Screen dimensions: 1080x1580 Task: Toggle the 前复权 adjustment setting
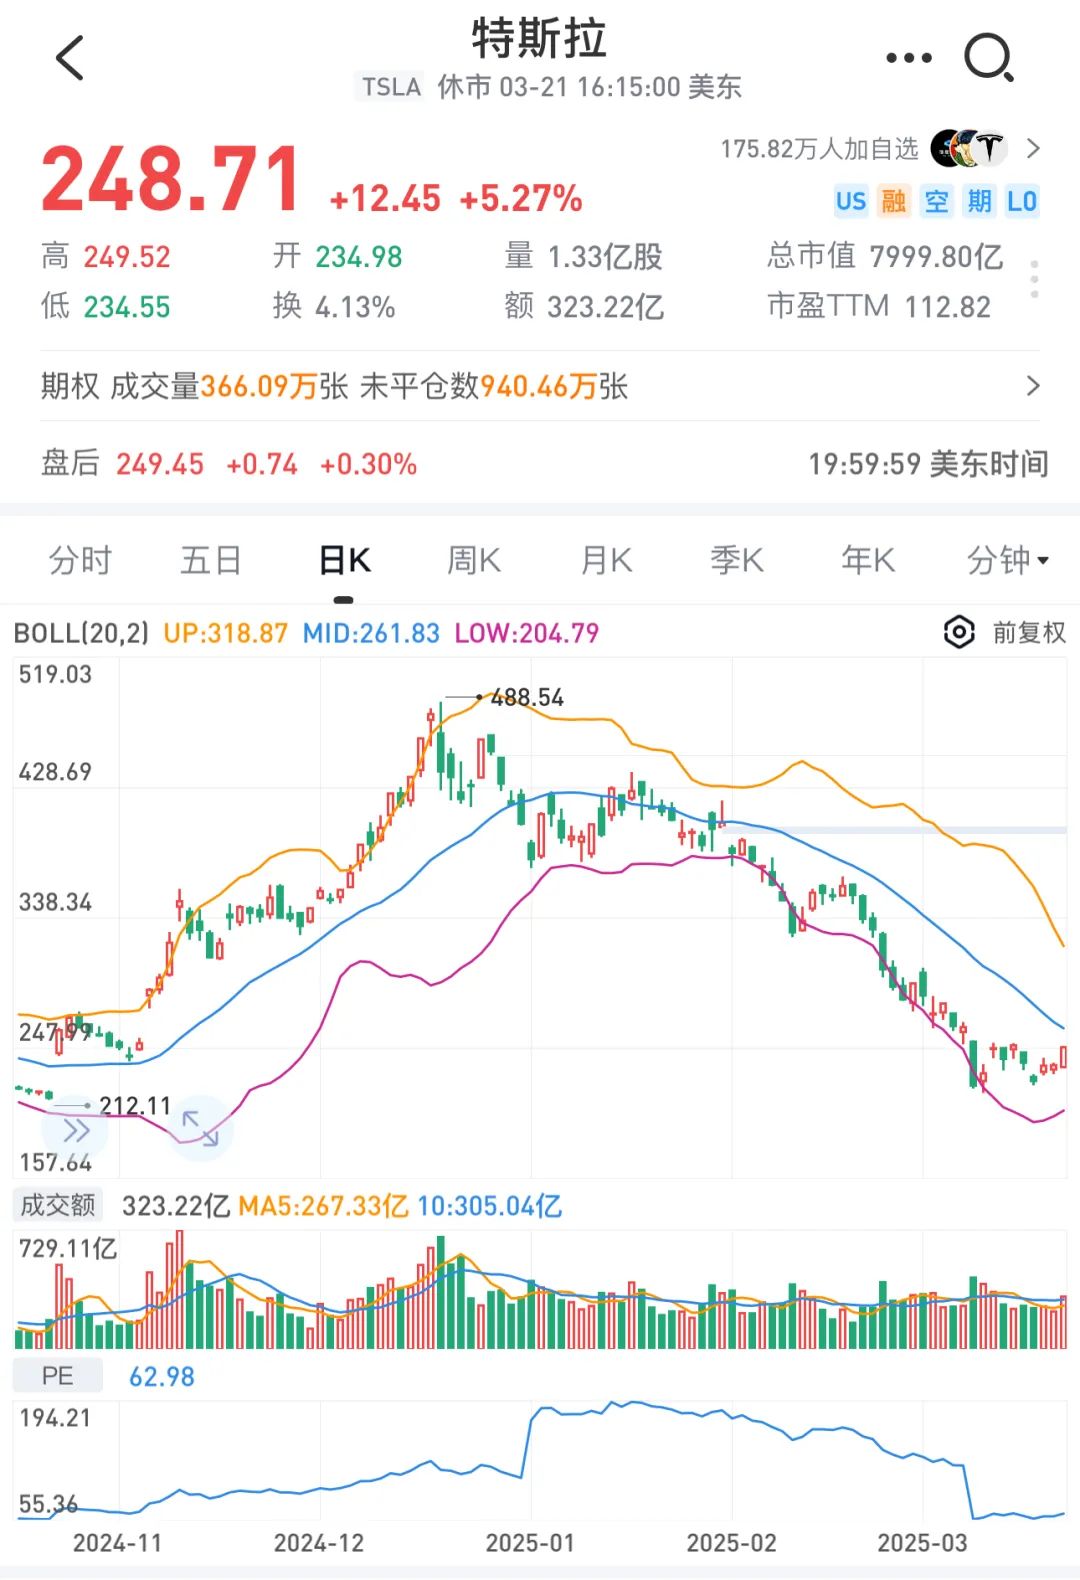coord(1029,632)
